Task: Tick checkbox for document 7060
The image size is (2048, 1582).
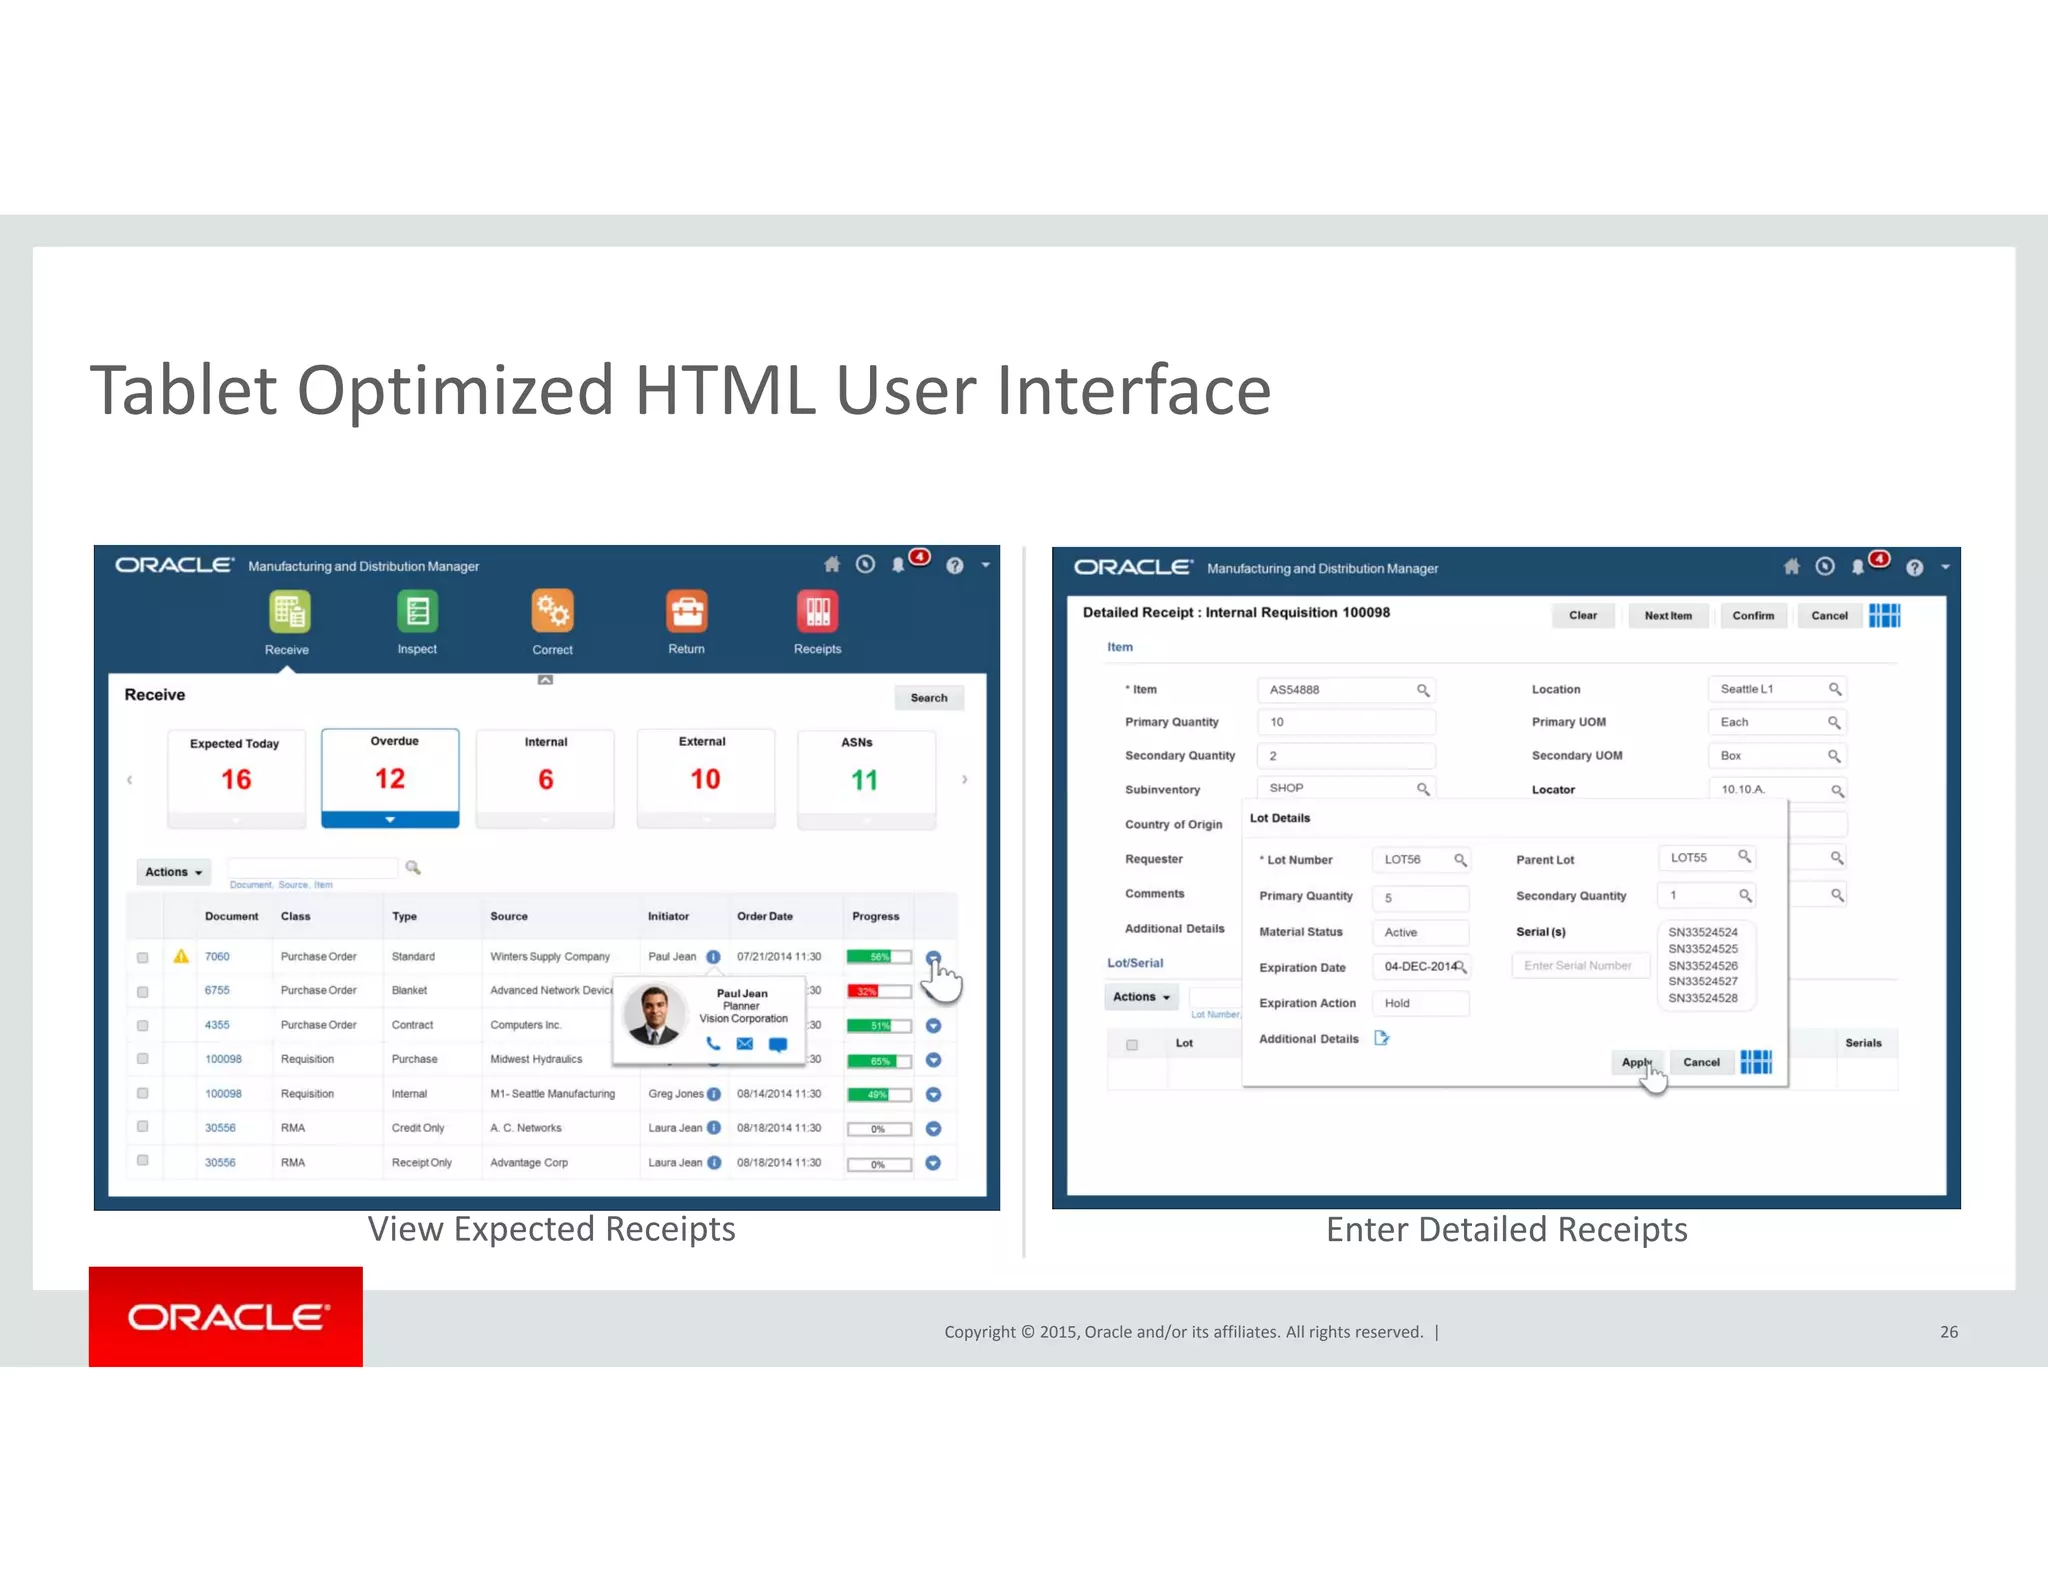Action: click(143, 958)
